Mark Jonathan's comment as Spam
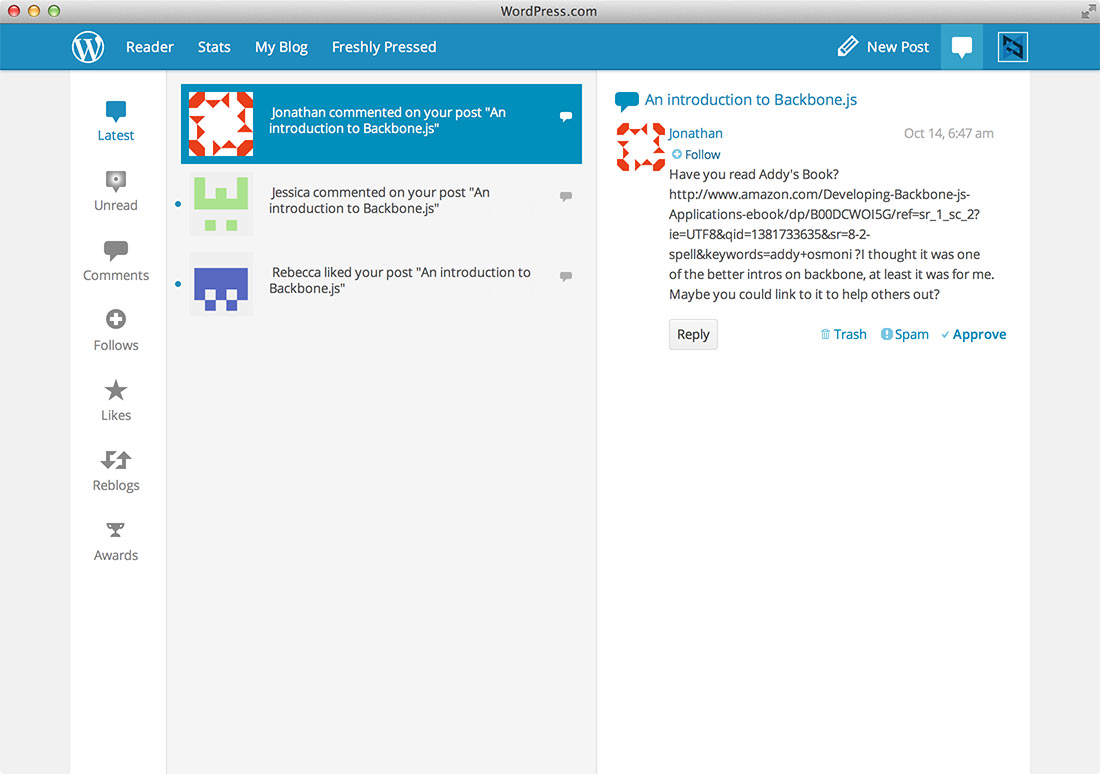1100x774 pixels. pyautogui.click(x=904, y=334)
